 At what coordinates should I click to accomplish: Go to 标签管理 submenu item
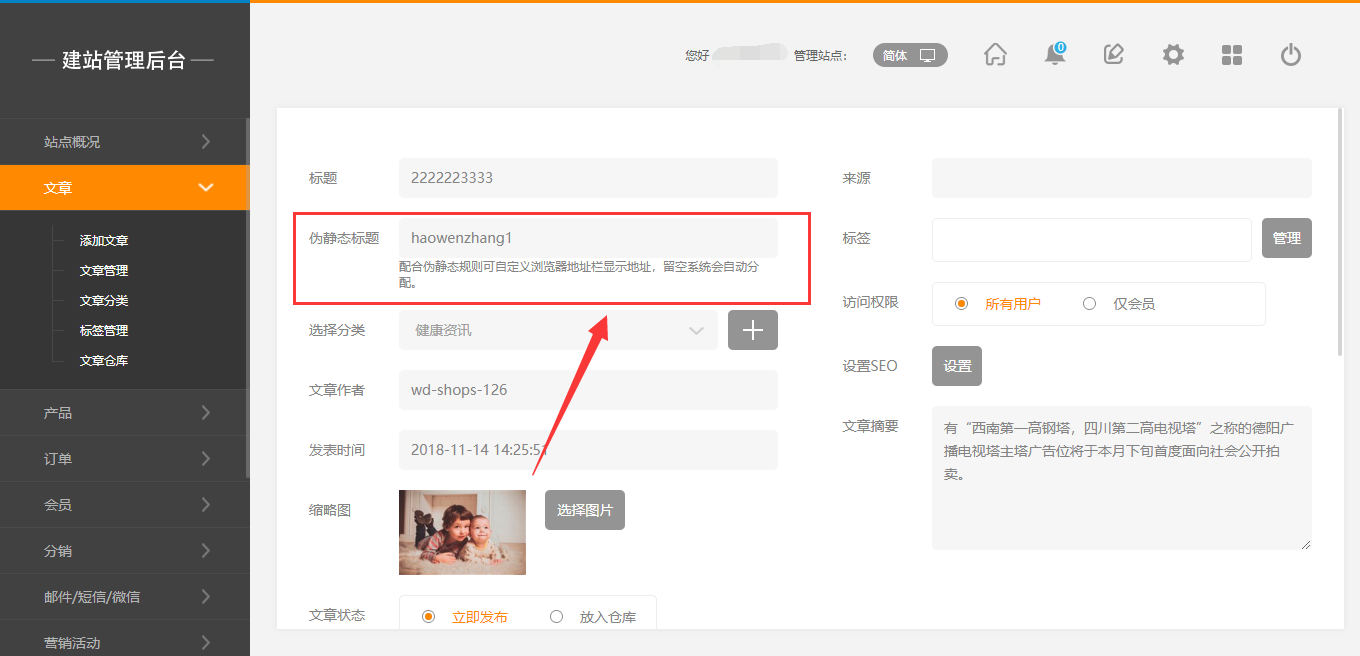pos(104,331)
